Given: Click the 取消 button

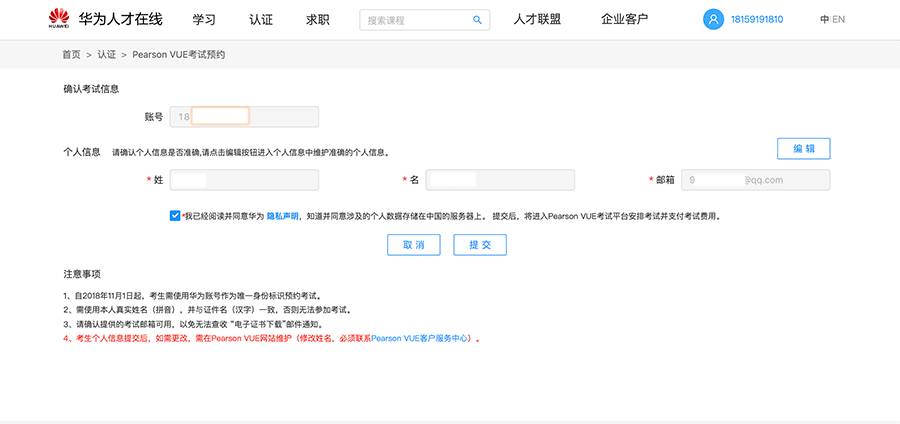Looking at the screenshot, I should 414,245.
